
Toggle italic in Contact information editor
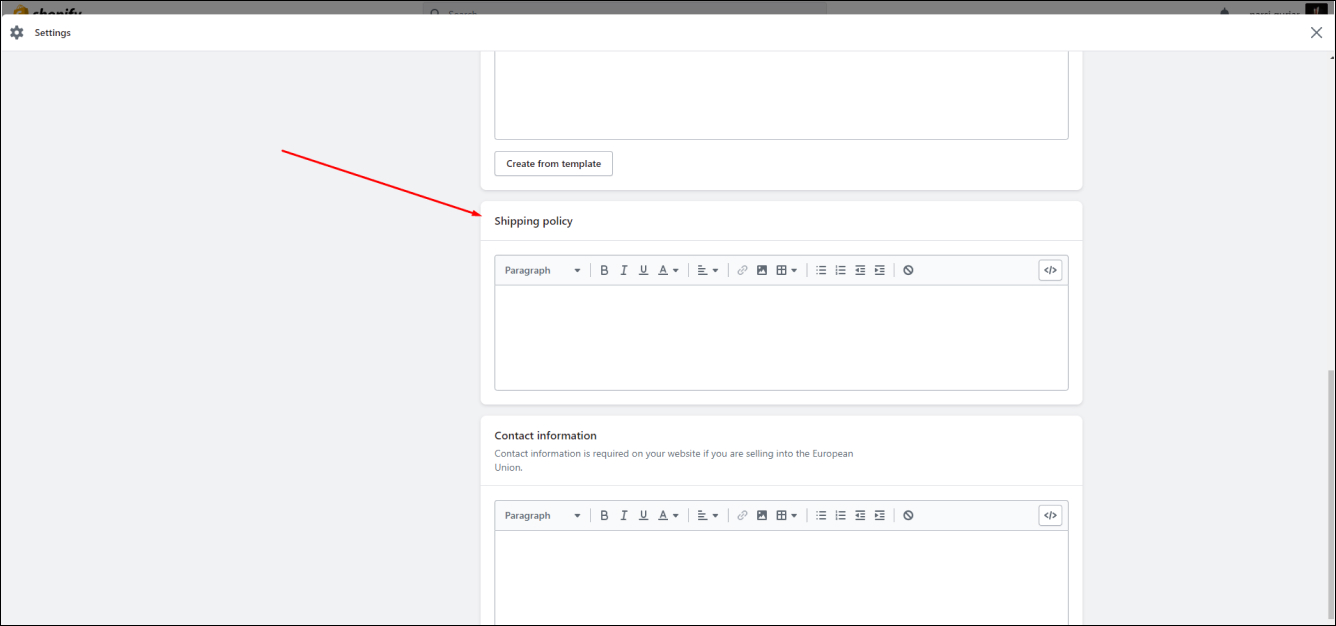(x=624, y=515)
